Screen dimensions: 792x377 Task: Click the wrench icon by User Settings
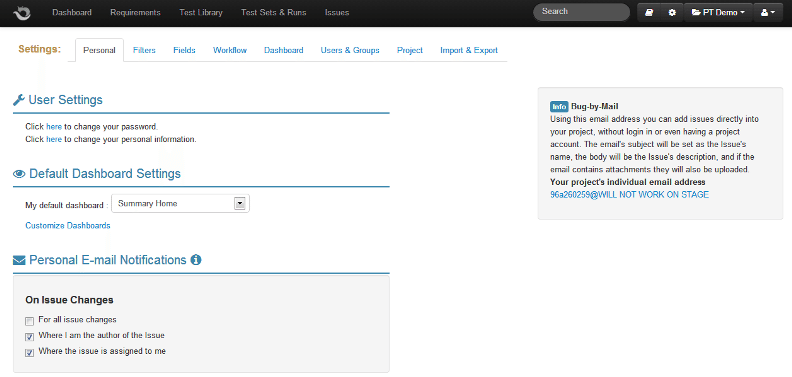click(x=19, y=100)
